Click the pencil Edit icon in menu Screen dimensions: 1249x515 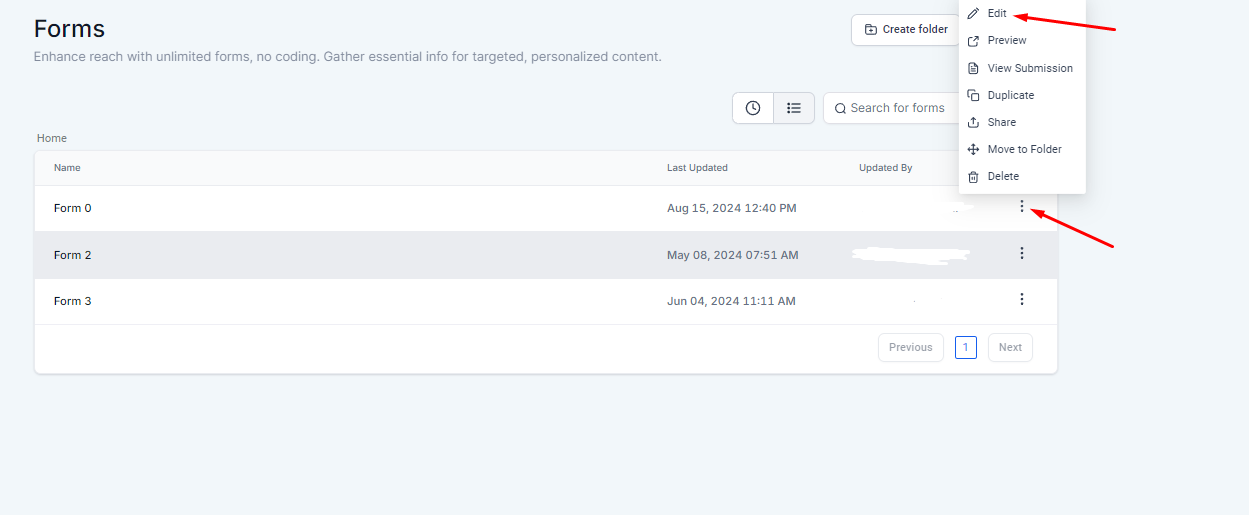(973, 14)
